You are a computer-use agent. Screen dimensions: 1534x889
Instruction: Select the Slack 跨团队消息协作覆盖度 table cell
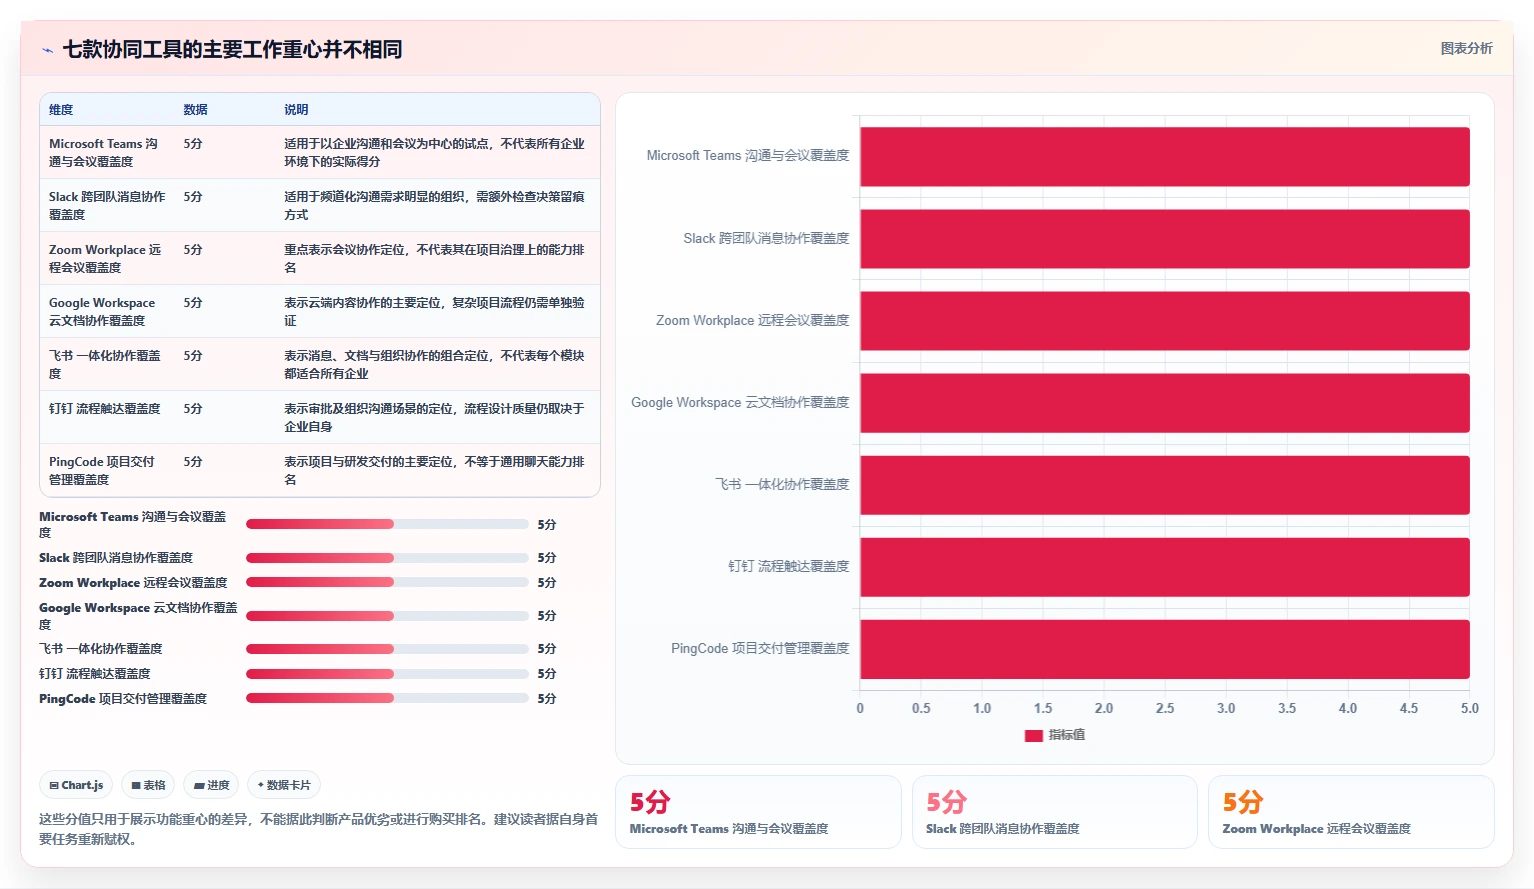tap(107, 205)
